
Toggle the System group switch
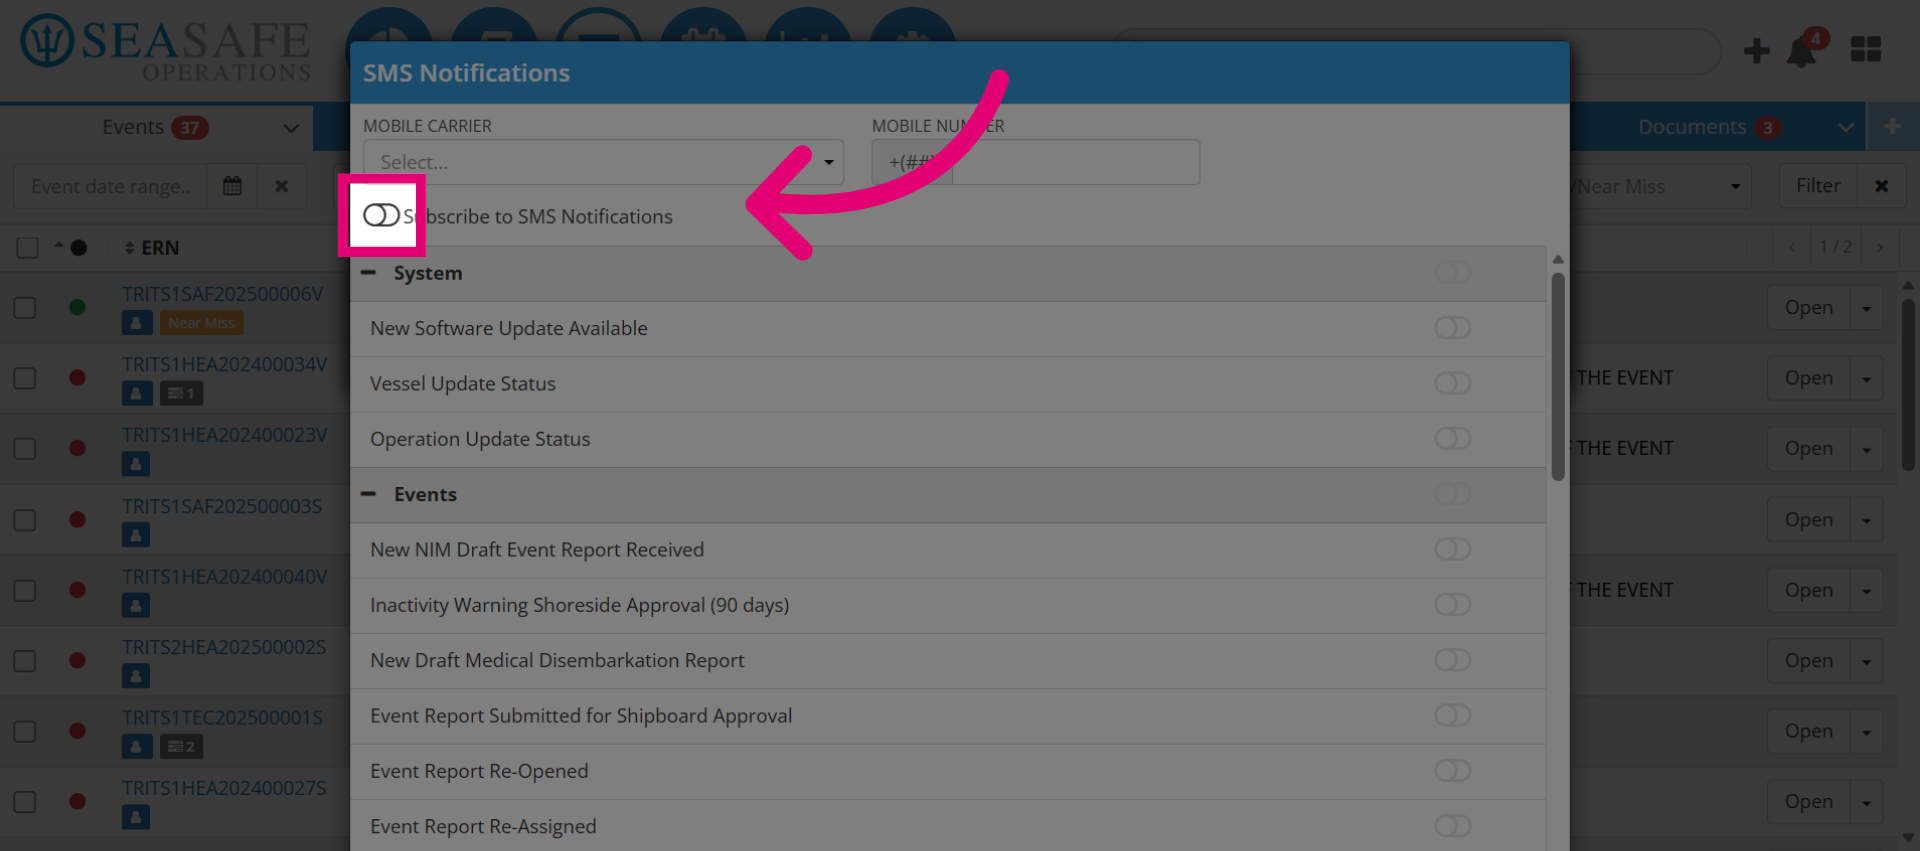click(1452, 272)
